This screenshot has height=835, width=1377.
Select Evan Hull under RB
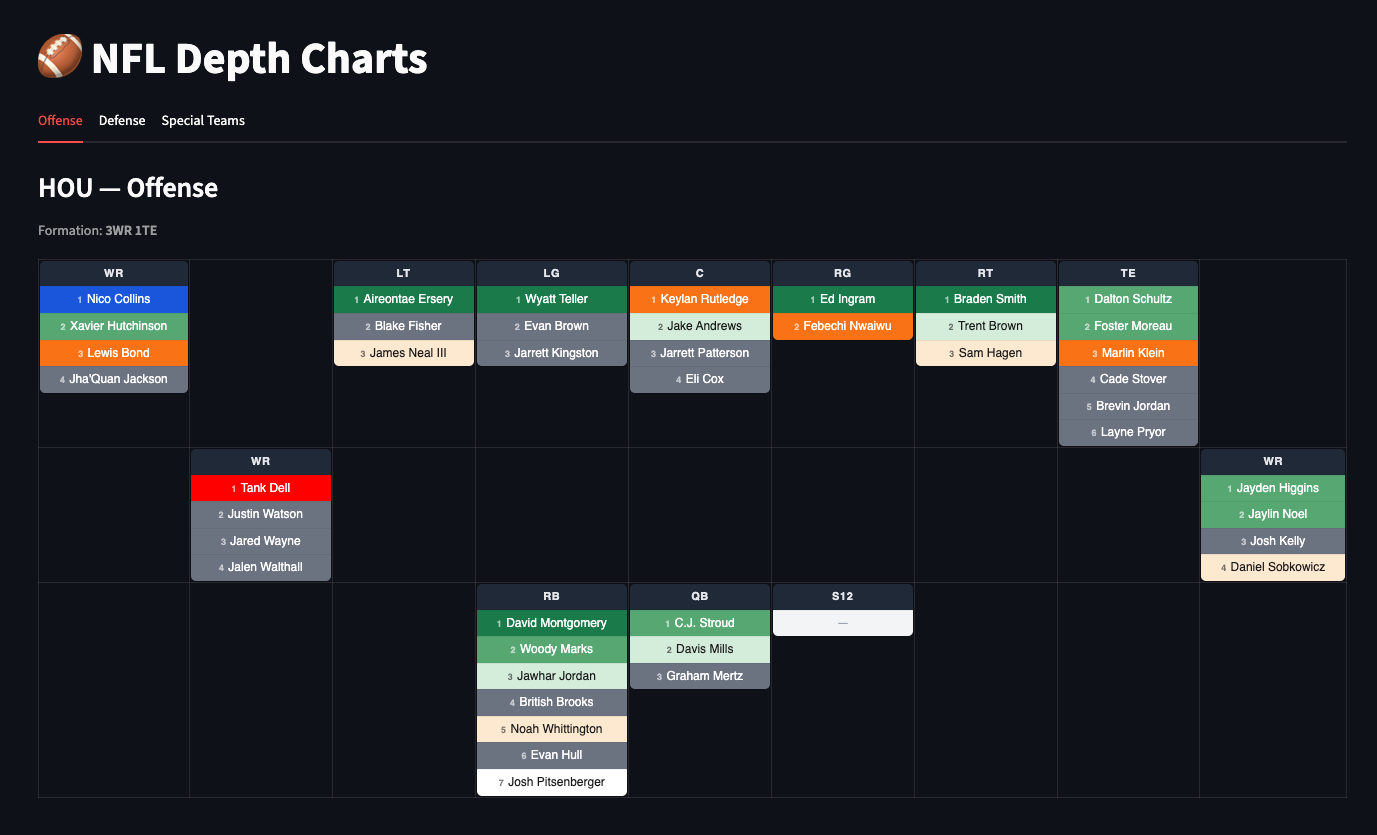[x=552, y=755]
